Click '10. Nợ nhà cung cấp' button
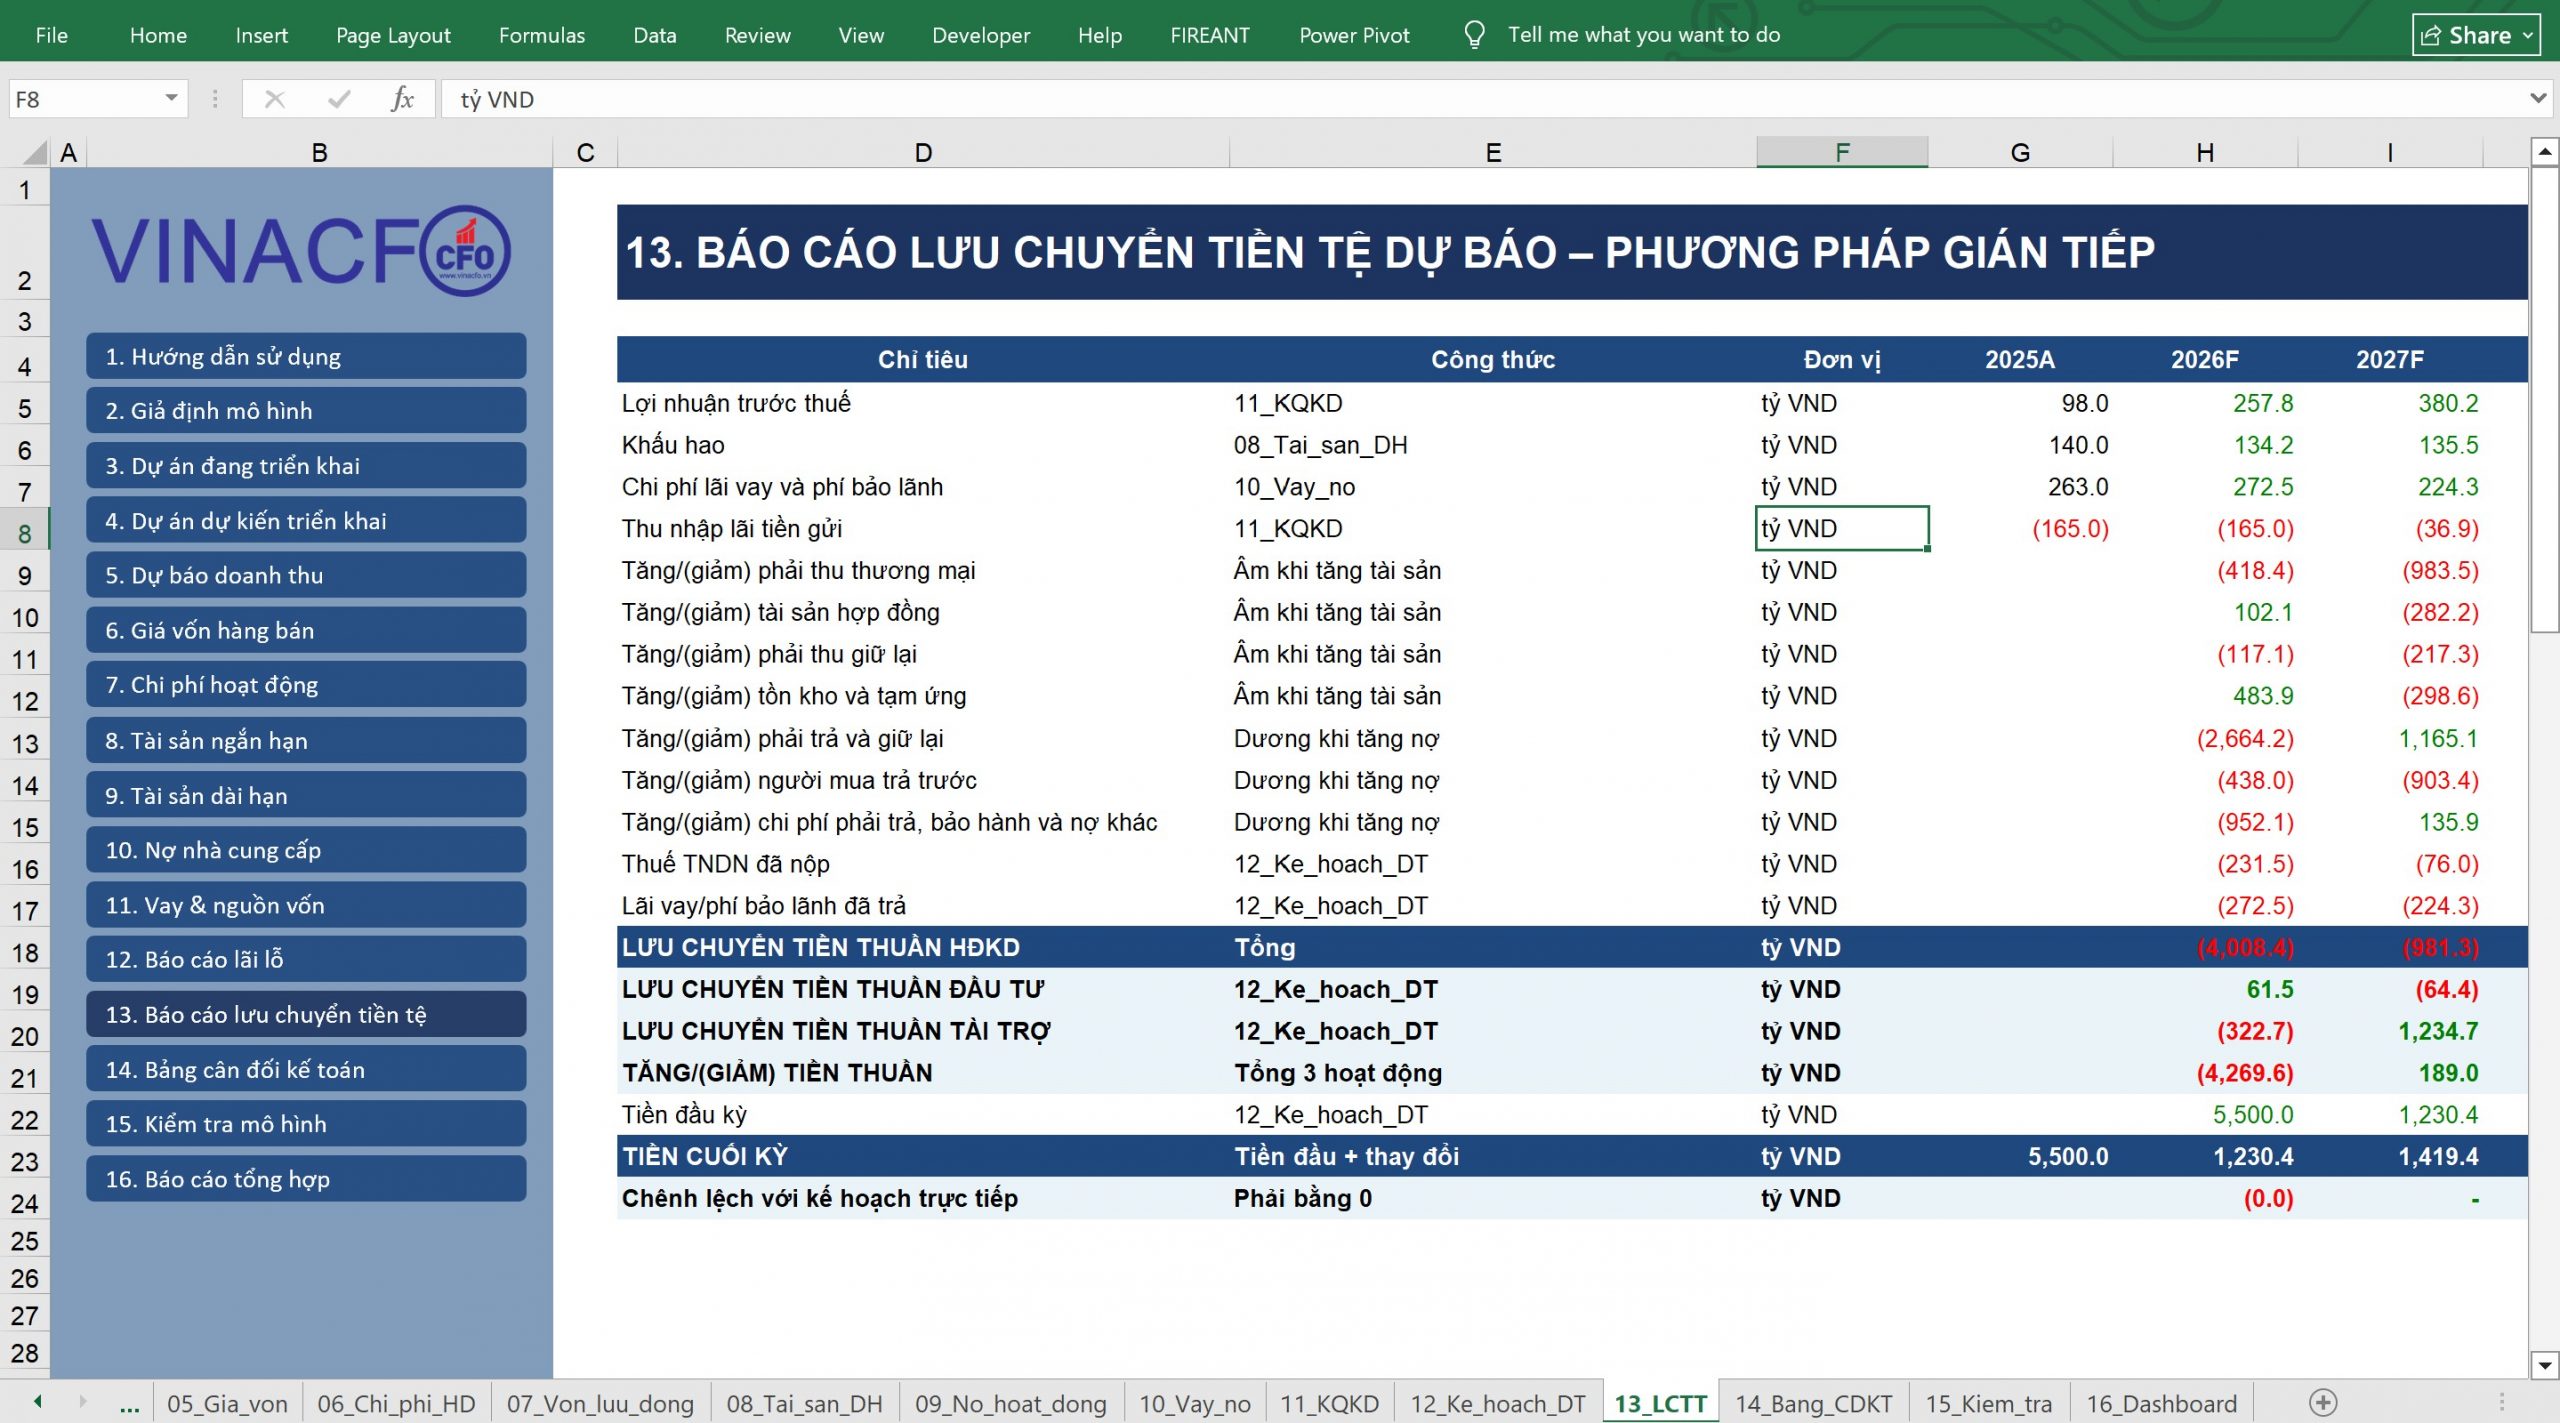Image resolution: width=2560 pixels, height=1423 pixels. [306, 850]
